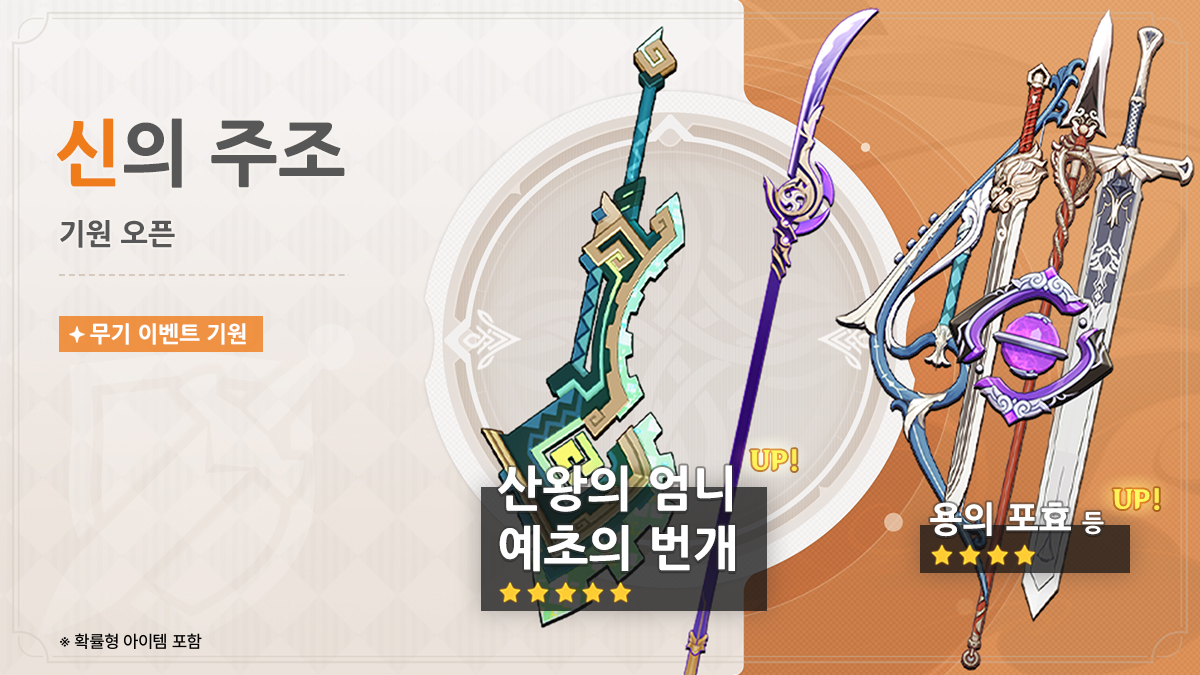The height and width of the screenshot is (675, 1200).
Task: Click the UP! badge above 산왕의 엄니
Action: [774, 461]
